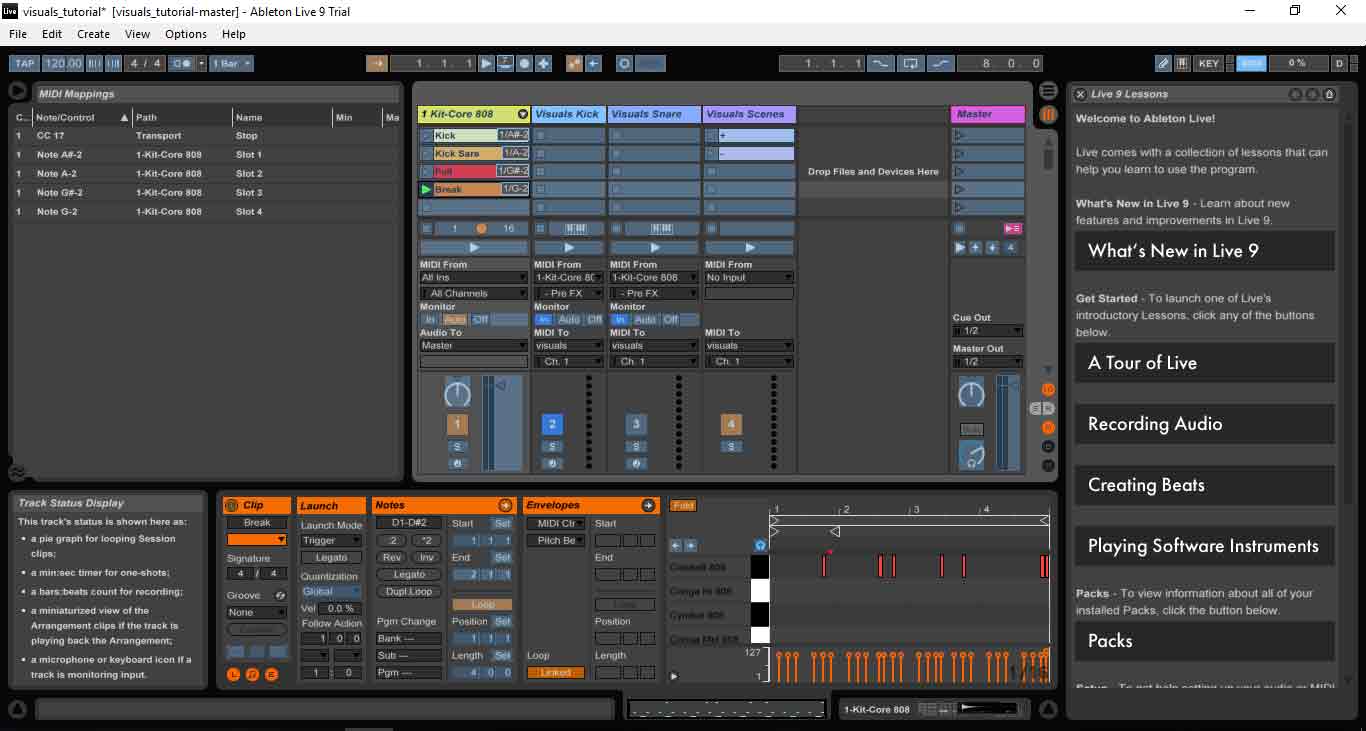Toggle the Mixer section selector icon
Viewport: 1366px width, 731px height.
click(x=1048, y=427)
